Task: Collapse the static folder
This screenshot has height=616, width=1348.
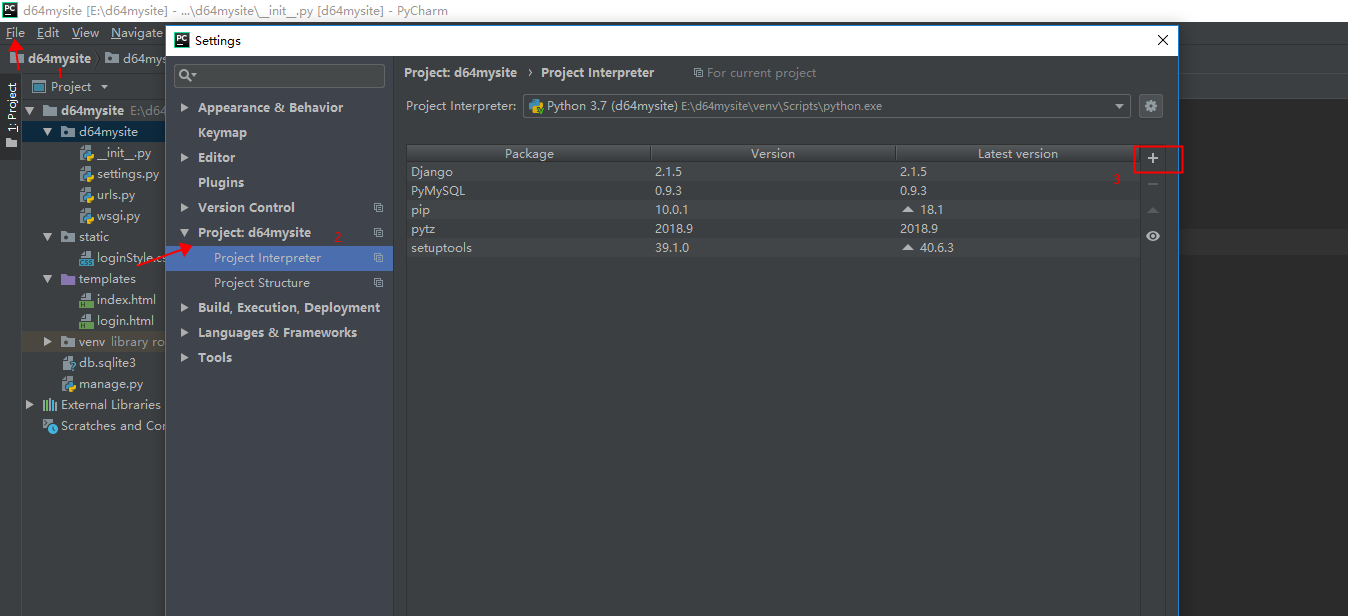Action: point(48,236)
